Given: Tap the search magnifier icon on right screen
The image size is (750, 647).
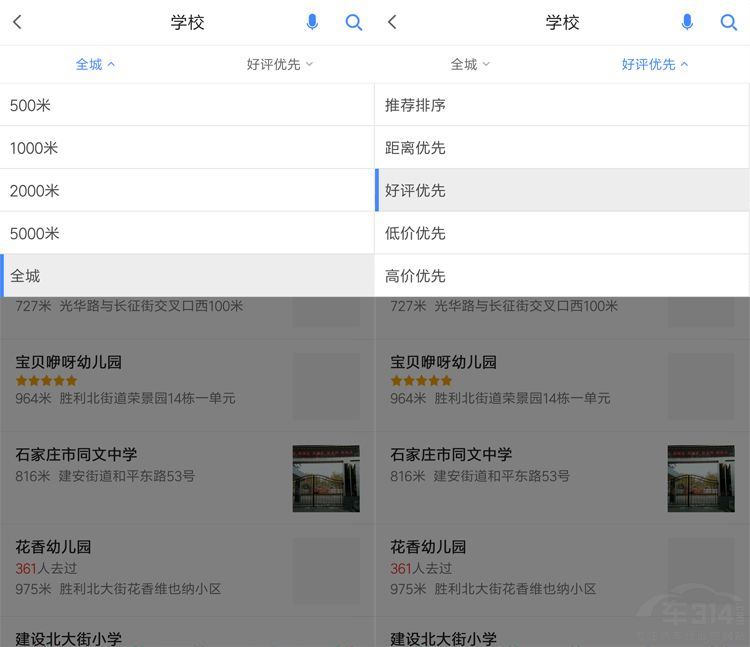Looking at the screenshot, I should 729,22.
